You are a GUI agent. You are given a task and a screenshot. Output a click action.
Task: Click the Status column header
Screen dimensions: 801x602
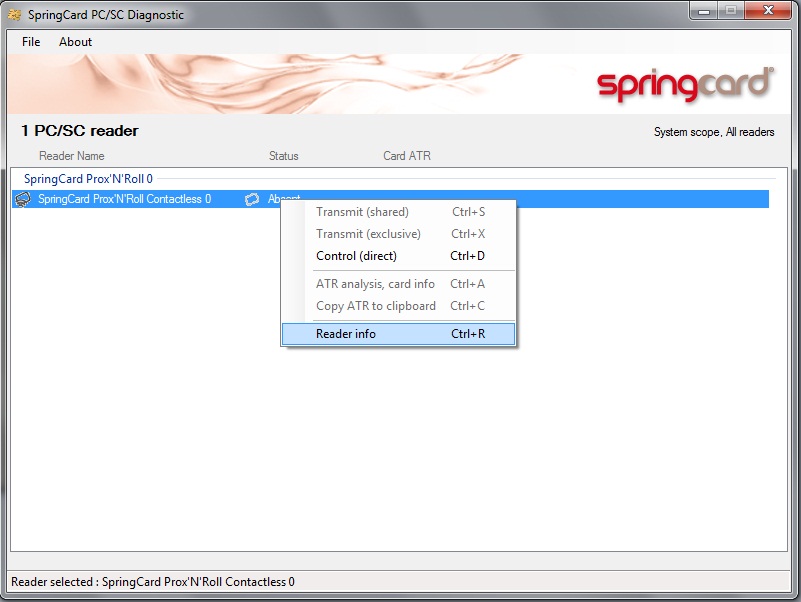[284, 156]
